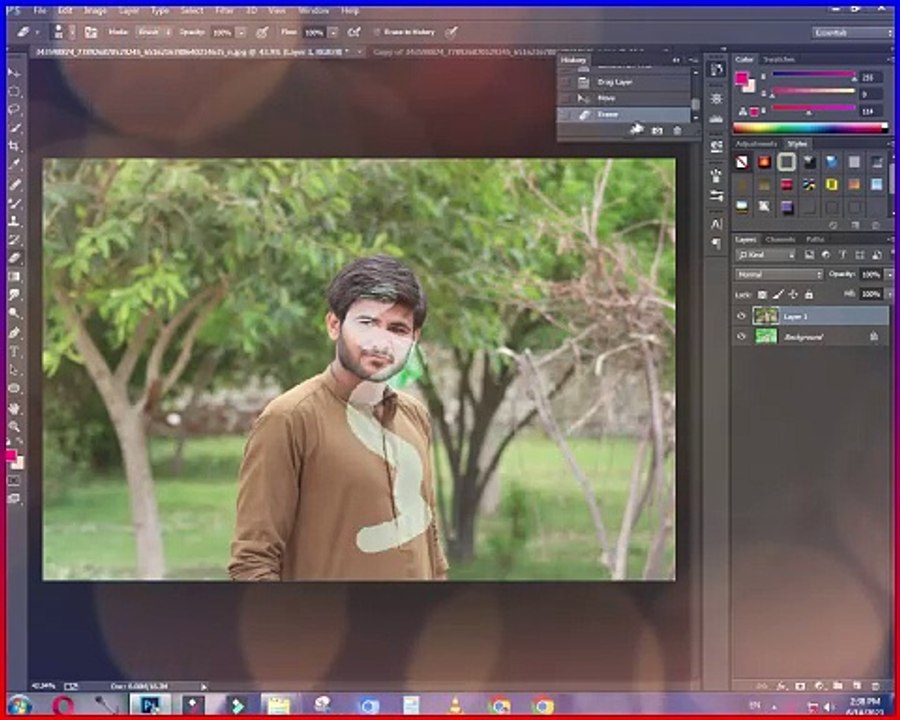Create a new layer icon
This screenshot has width=900, height=720.
click(x=857, y=686)
